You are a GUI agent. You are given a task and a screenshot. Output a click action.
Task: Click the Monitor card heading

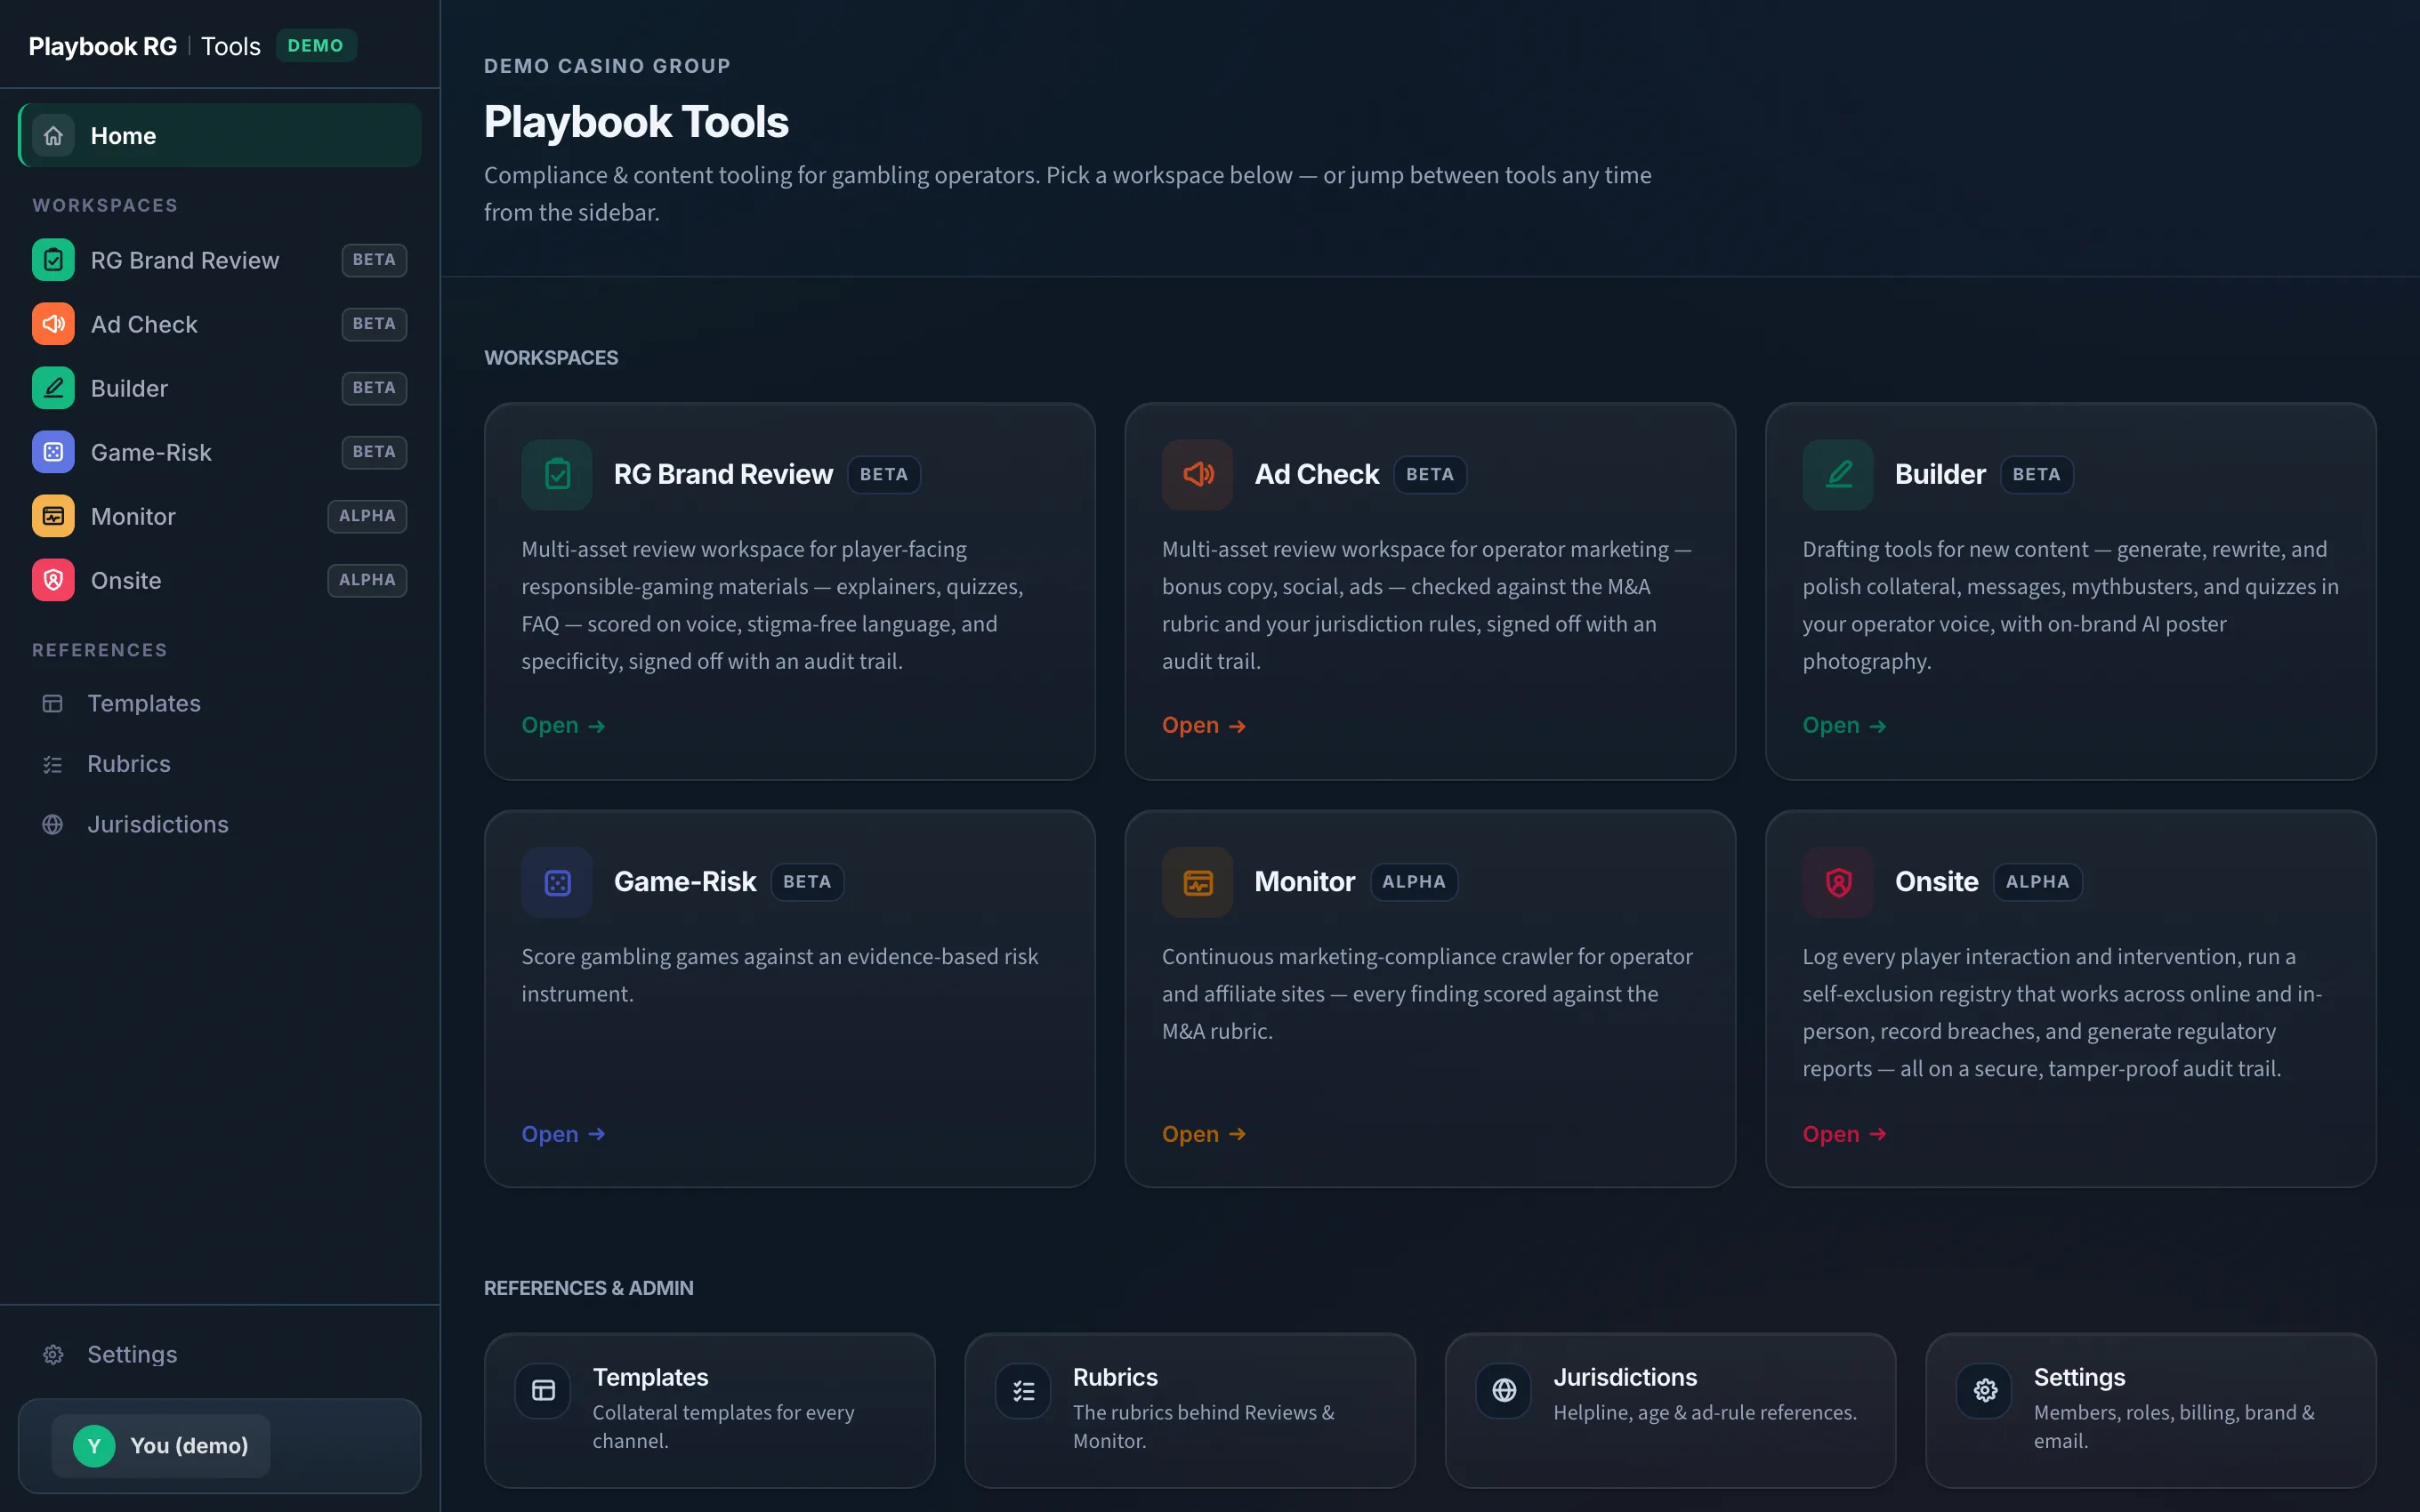click(1304, 882)
